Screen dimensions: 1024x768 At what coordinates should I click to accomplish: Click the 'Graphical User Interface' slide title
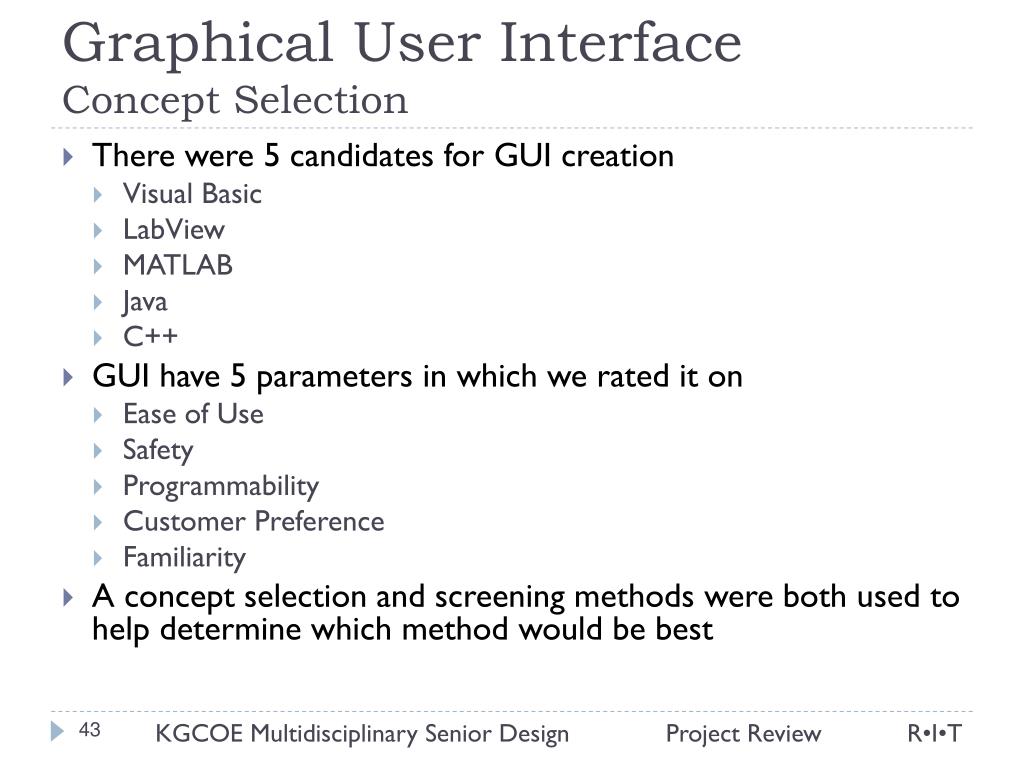pos(402,43)
